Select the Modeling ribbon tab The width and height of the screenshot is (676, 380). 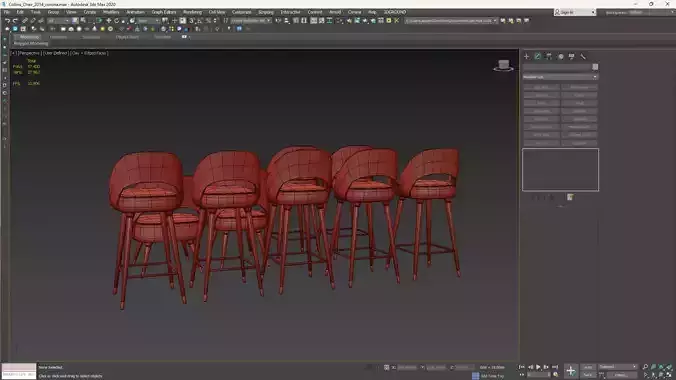(29, 37)
